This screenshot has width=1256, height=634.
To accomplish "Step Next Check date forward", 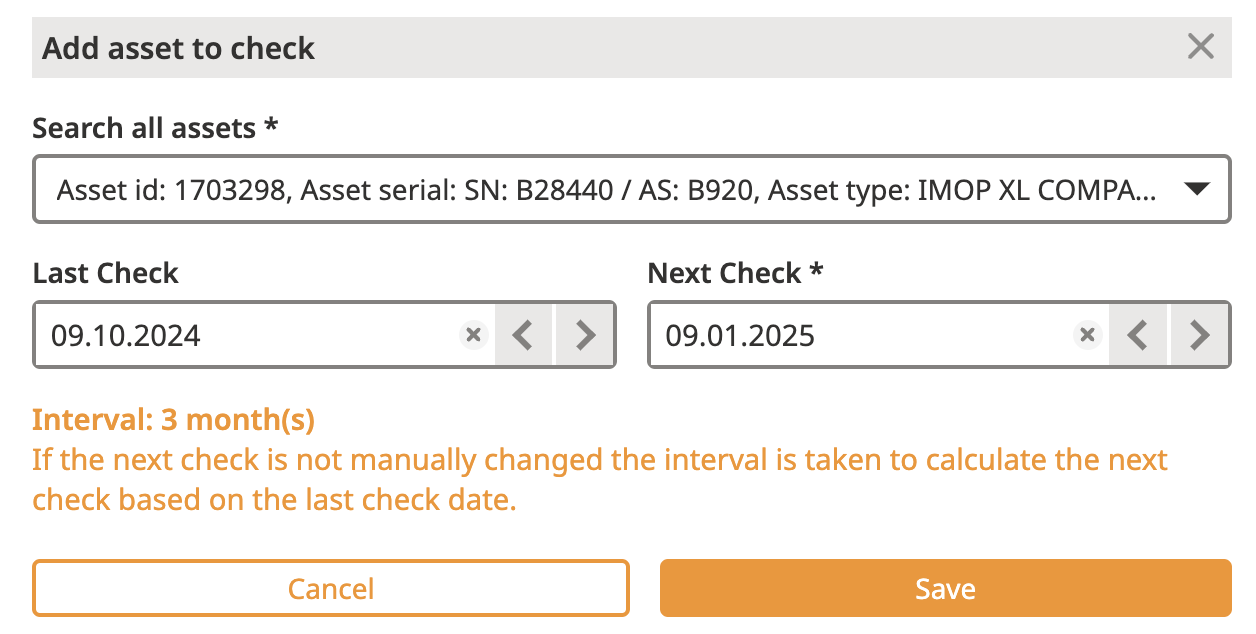I will tap(1198, 335).
